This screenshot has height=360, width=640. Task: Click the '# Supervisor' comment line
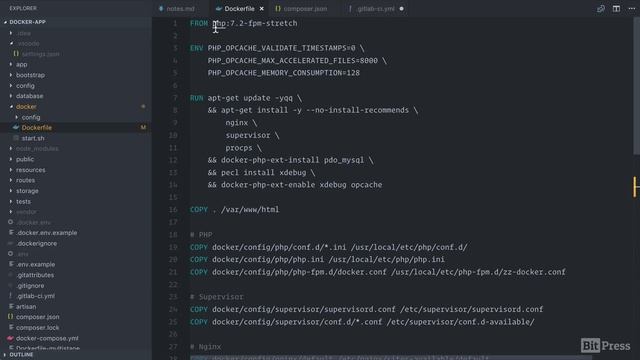click(217, 297)
